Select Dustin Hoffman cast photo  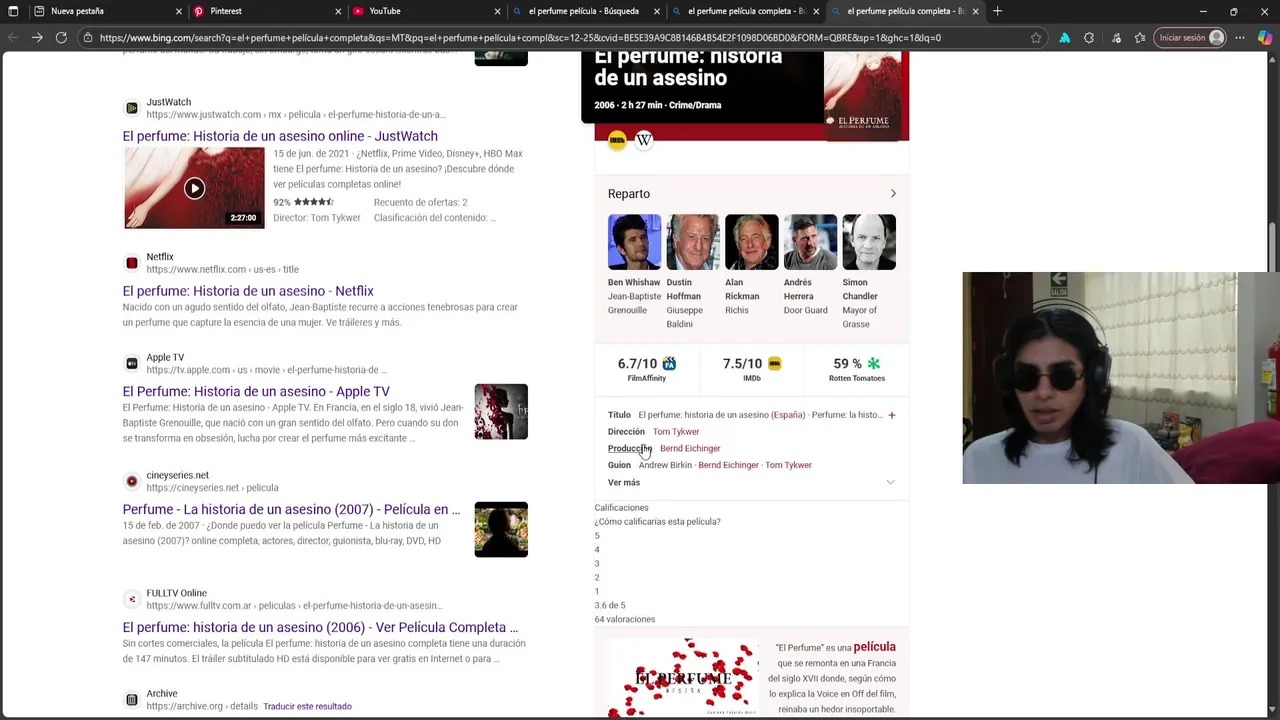693,242
